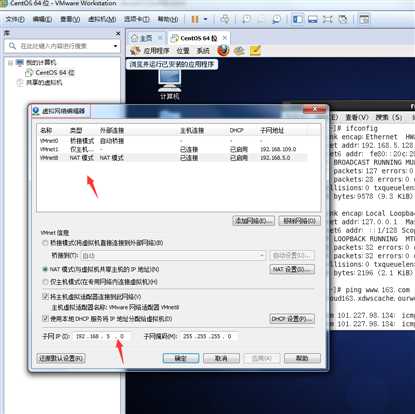Collapse the 我的计算机 tree node
This screenshot has height=414, width=415.
[x=10, y=63]
